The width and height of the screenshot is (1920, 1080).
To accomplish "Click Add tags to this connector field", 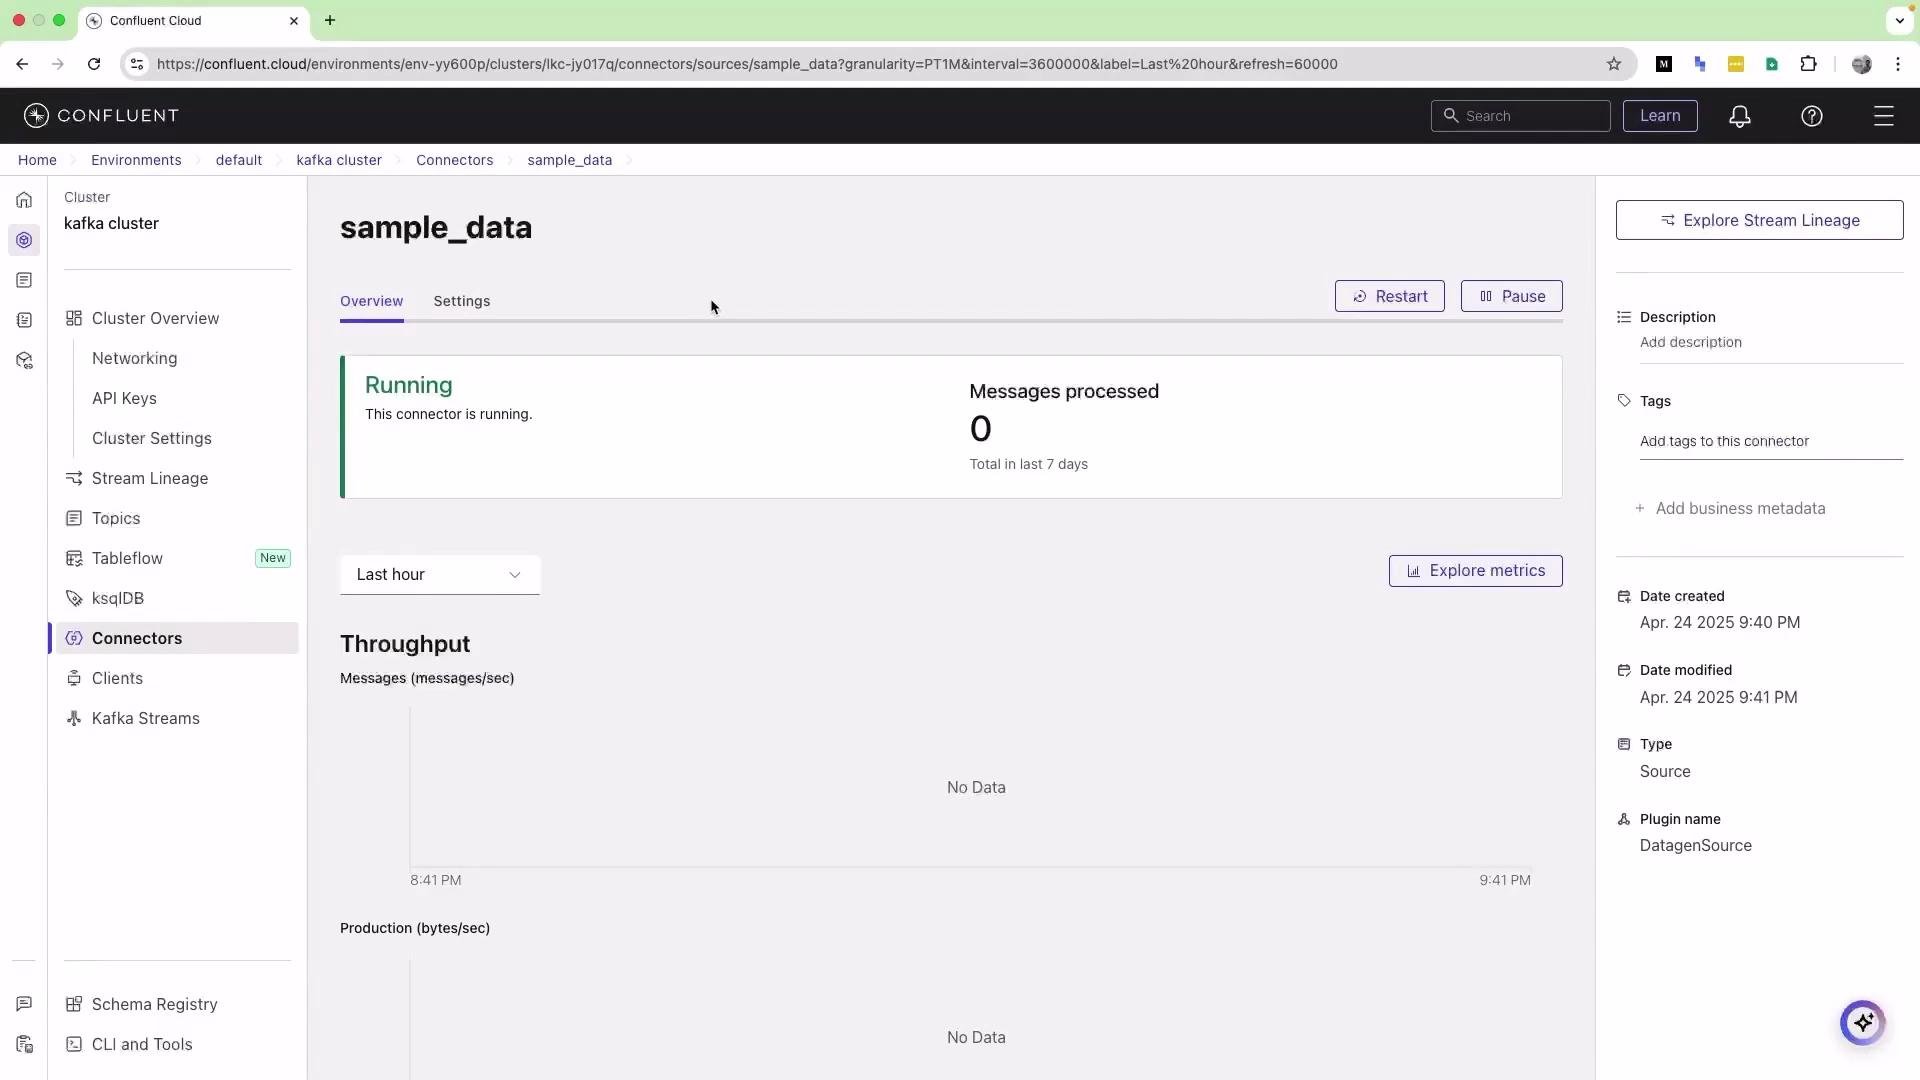I will pyautogui.click(x=1771, y=441).
